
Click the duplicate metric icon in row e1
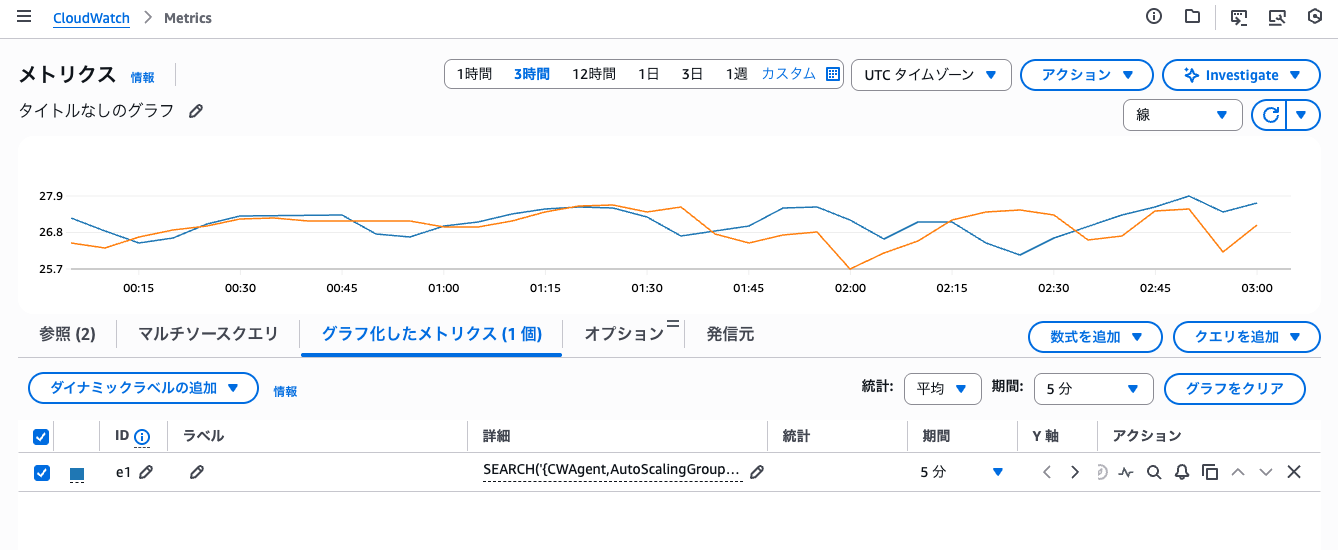(1209, 472)
